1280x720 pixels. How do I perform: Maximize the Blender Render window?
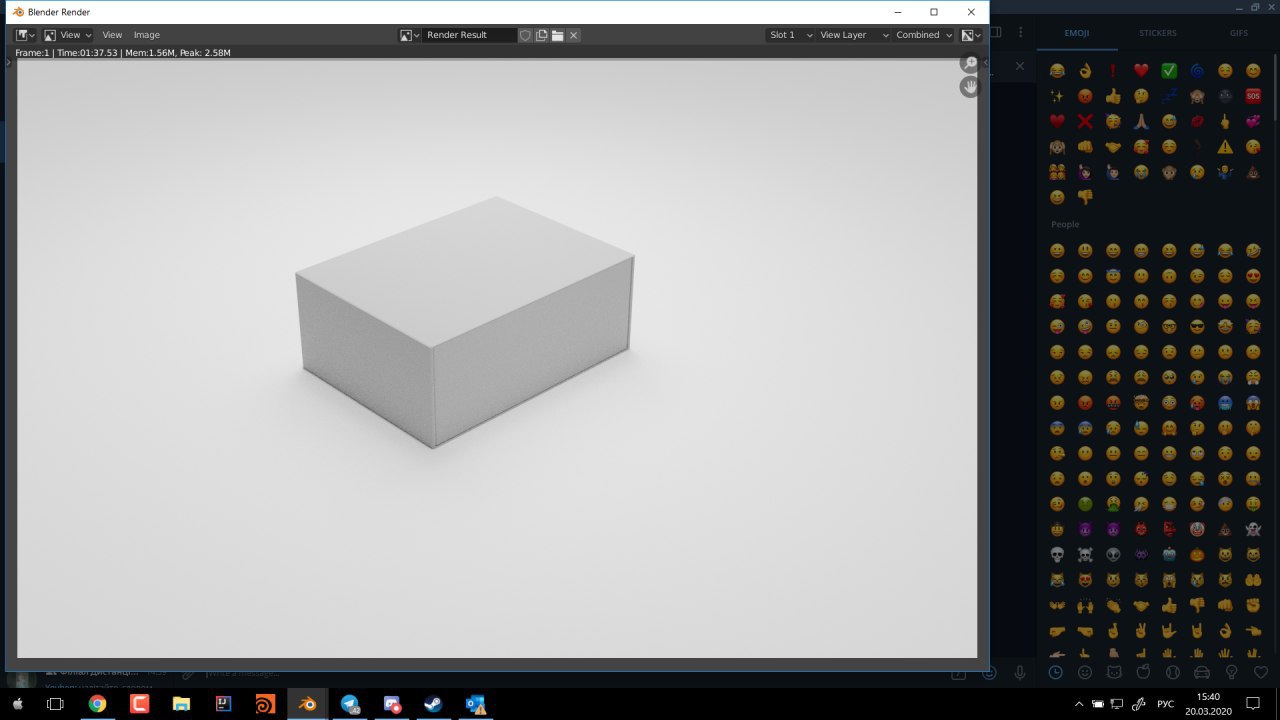pos(934,12)
